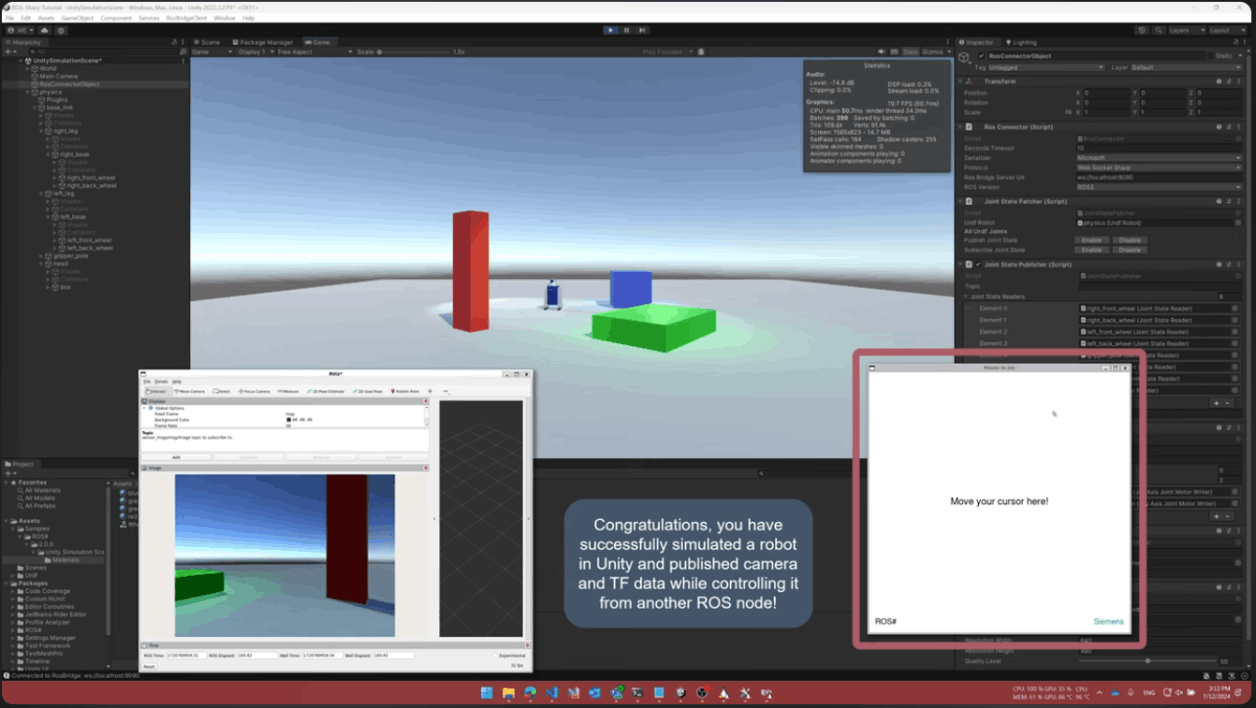Open the Serializer dropdown

pyautogui.click(x=1158, y=158)
